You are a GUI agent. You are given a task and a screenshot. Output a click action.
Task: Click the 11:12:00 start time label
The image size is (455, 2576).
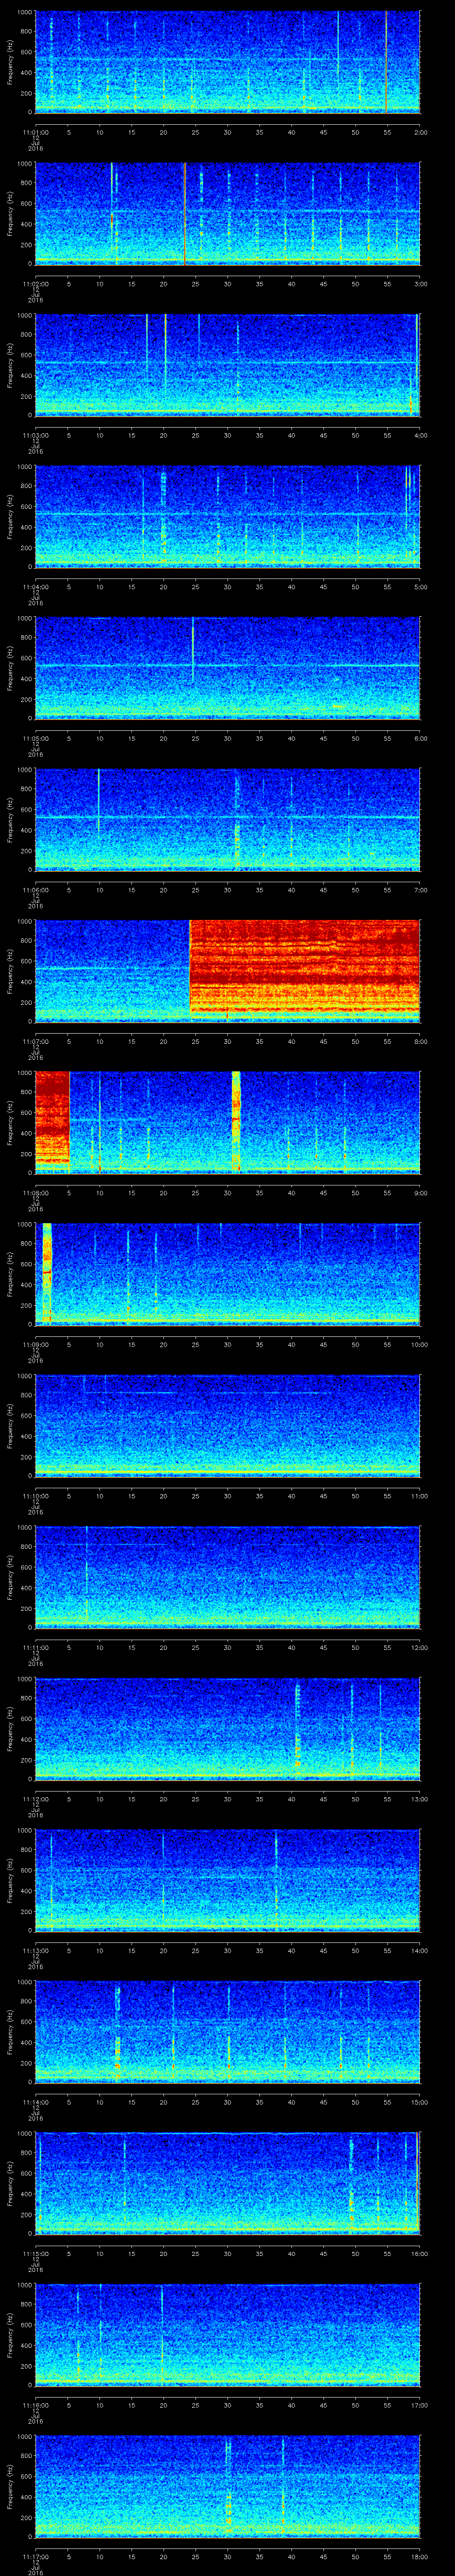35,1799
